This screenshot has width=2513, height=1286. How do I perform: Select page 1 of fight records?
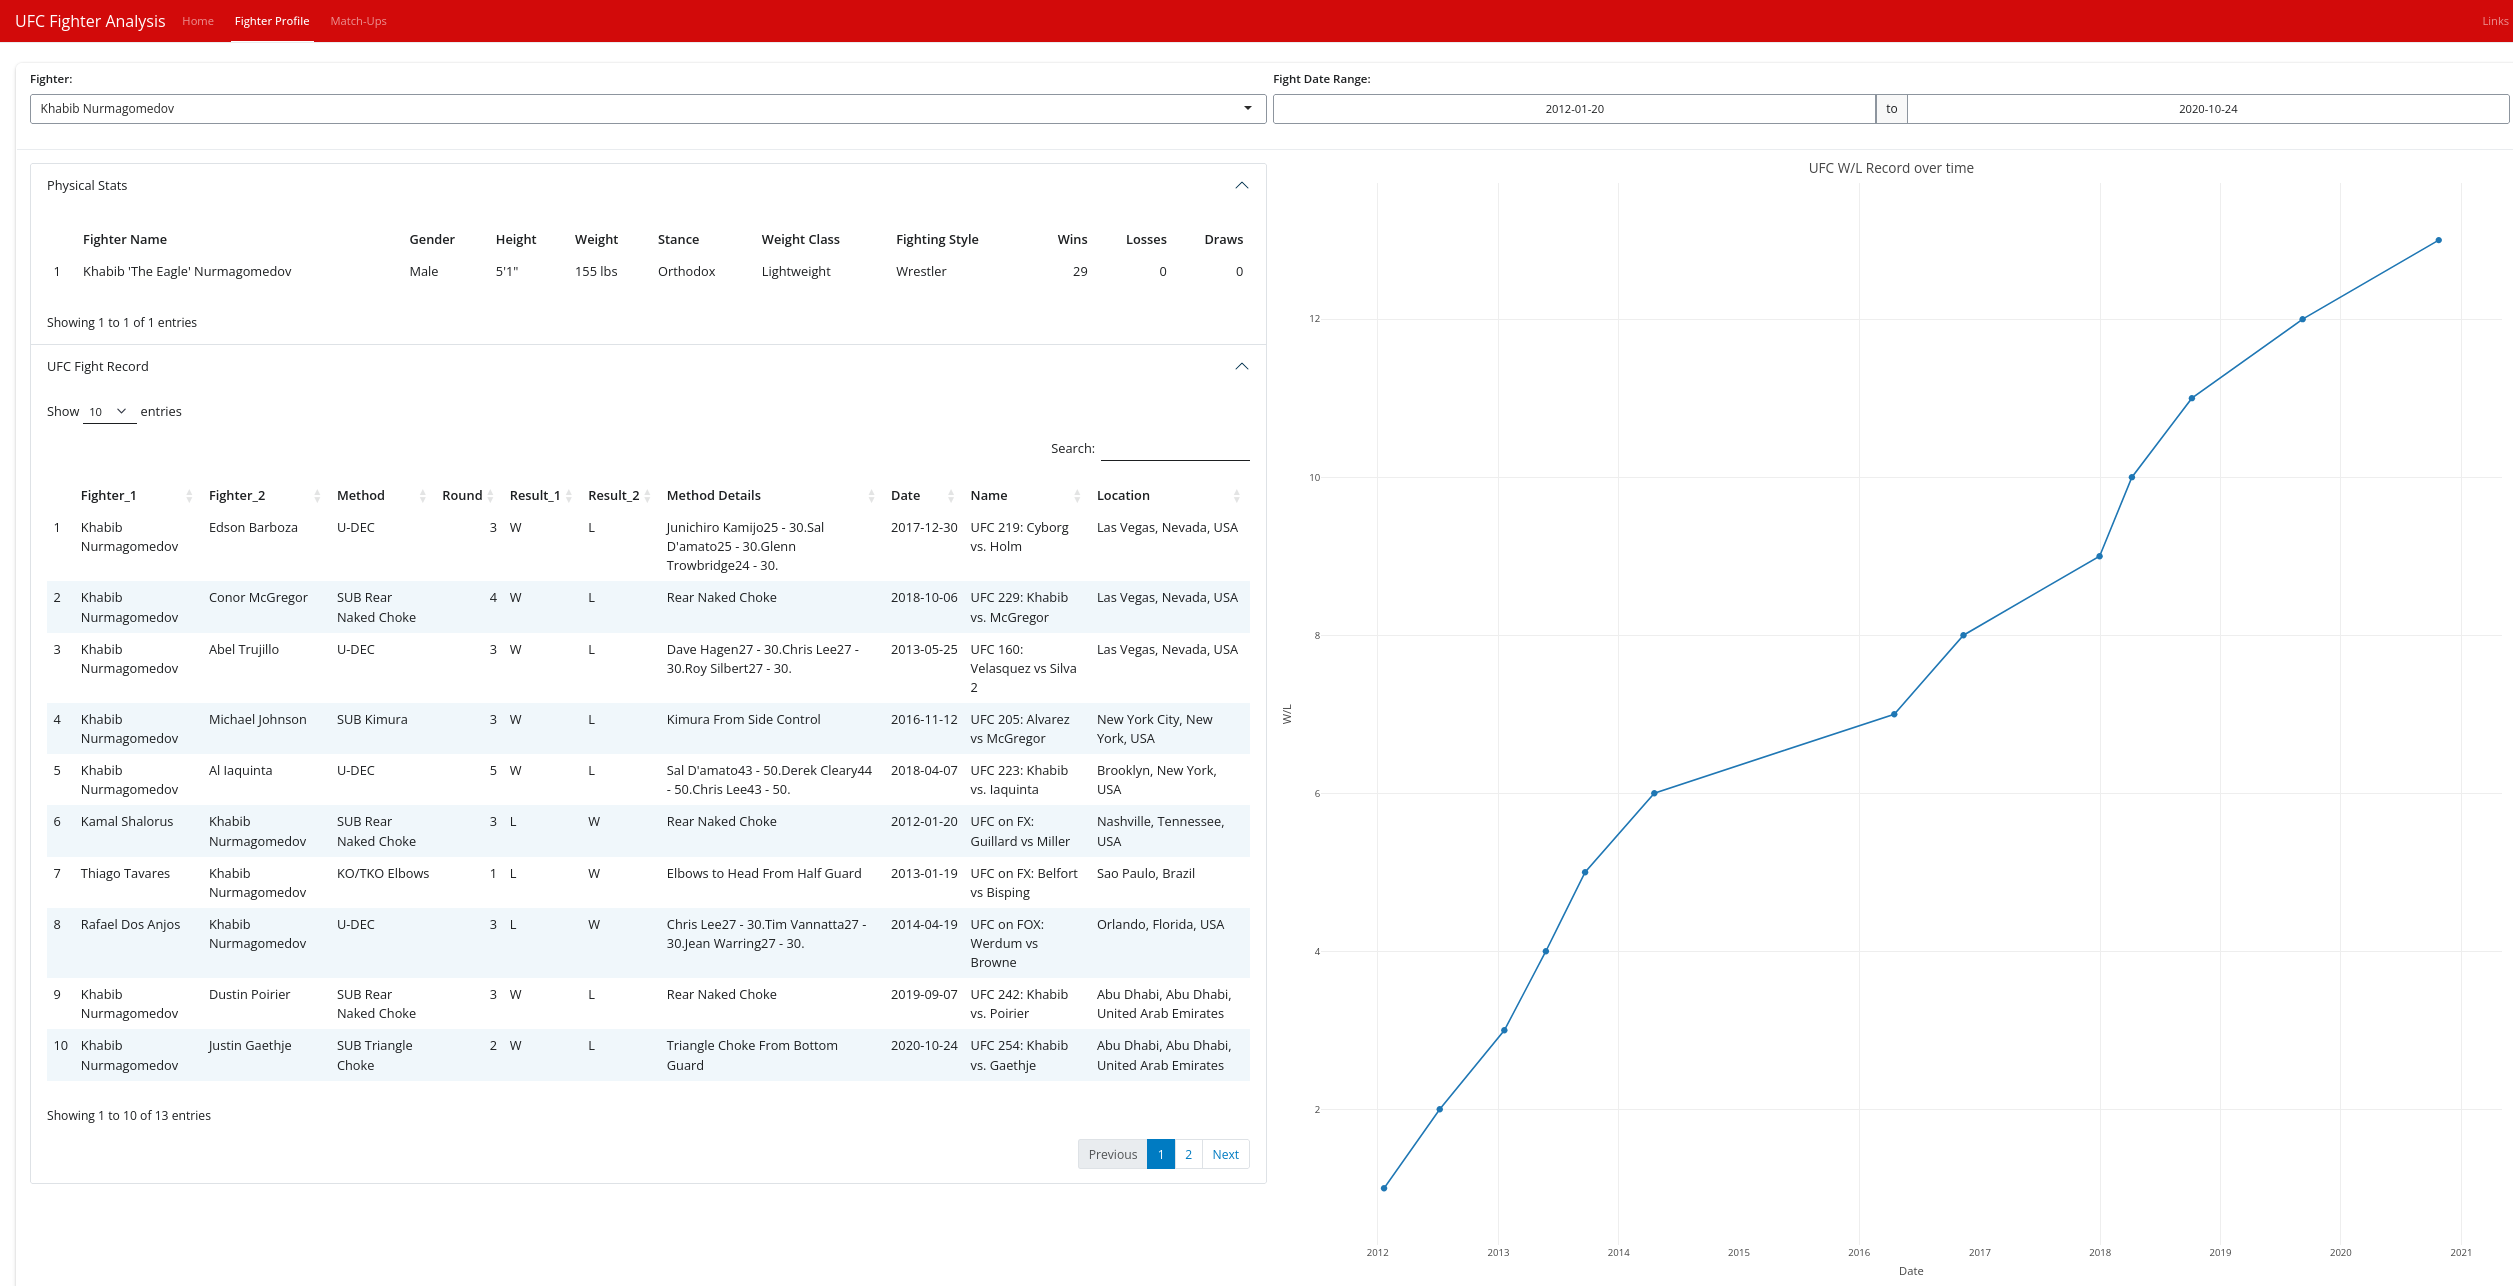click(1161, 1154)
